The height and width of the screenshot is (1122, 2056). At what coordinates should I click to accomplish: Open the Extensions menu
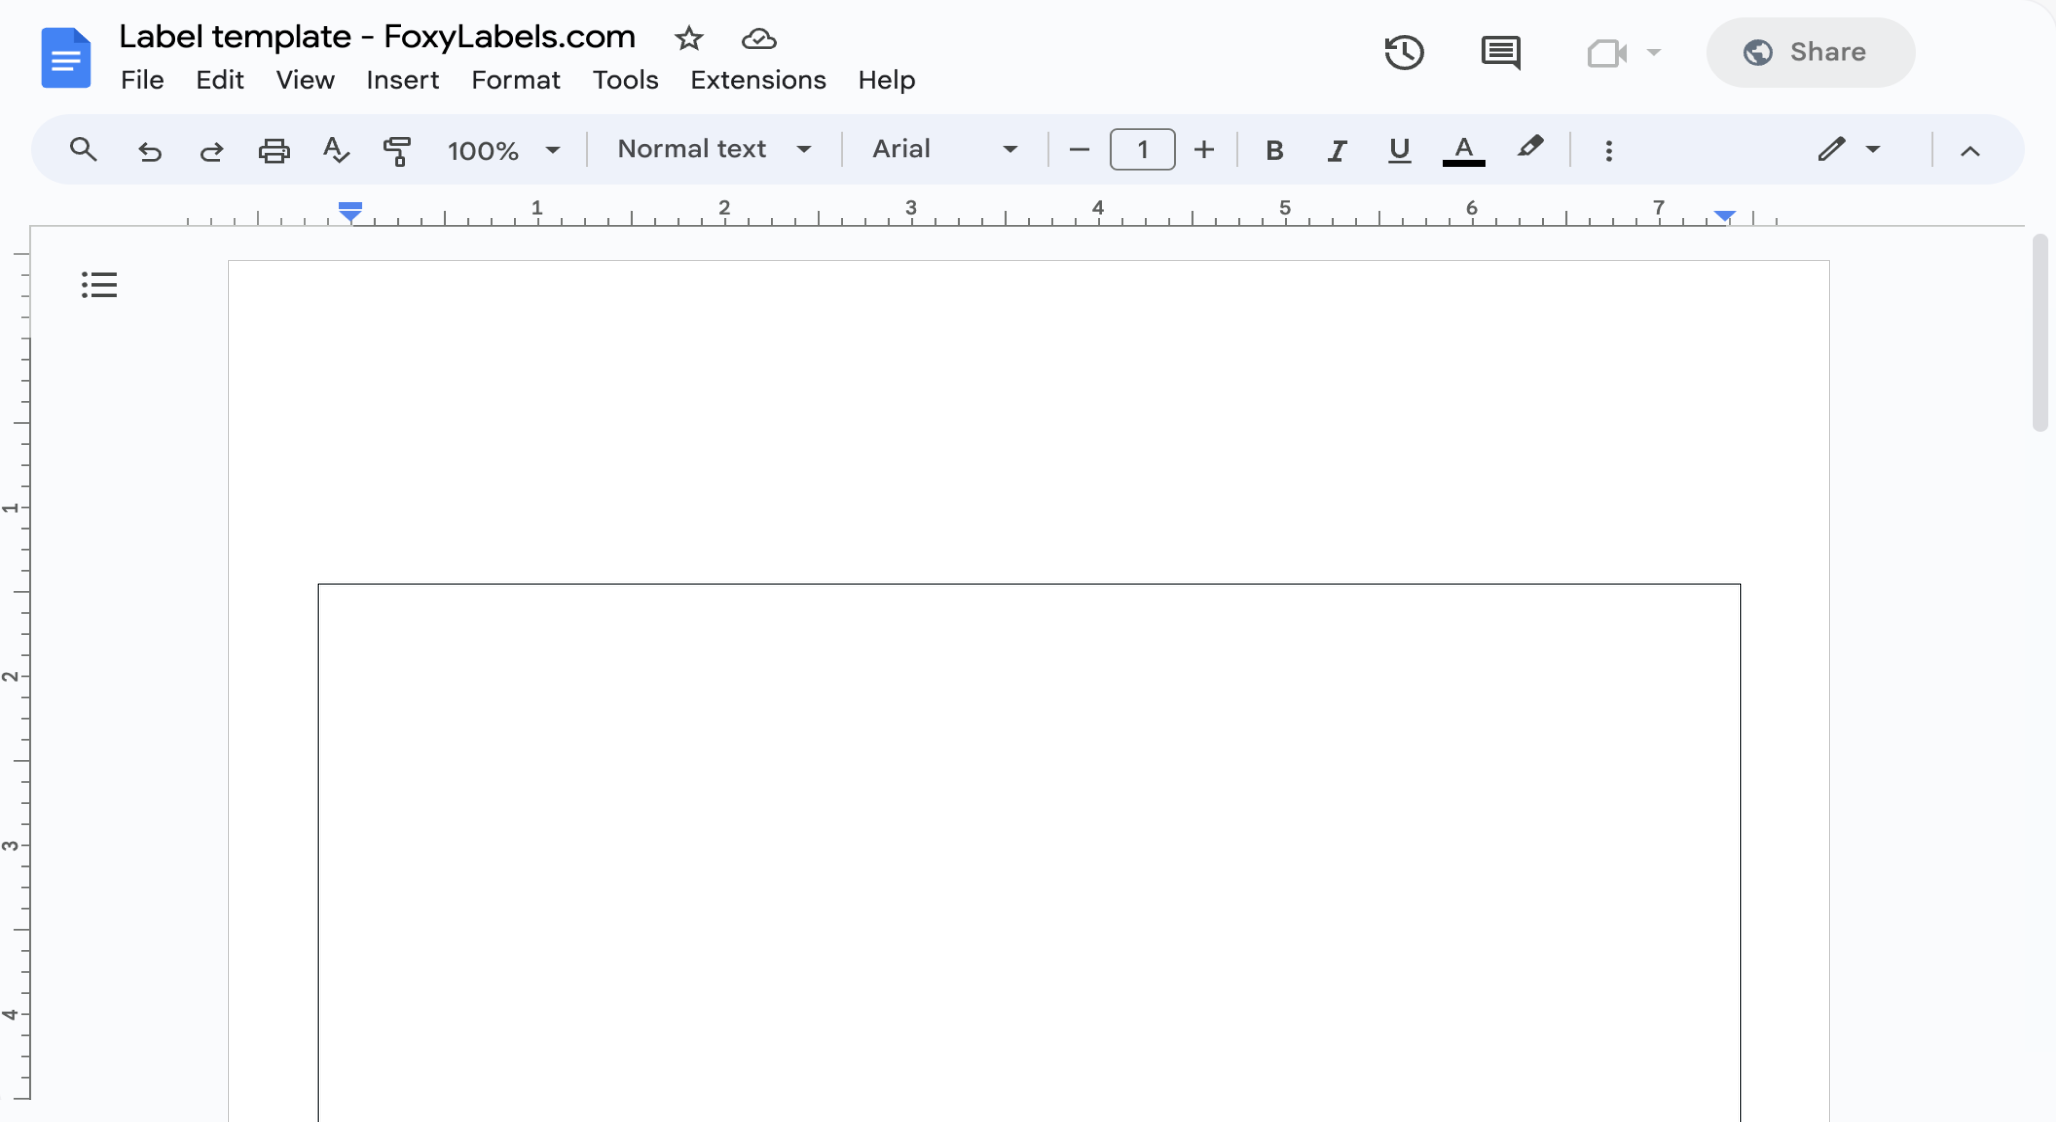tap(757, 80)
